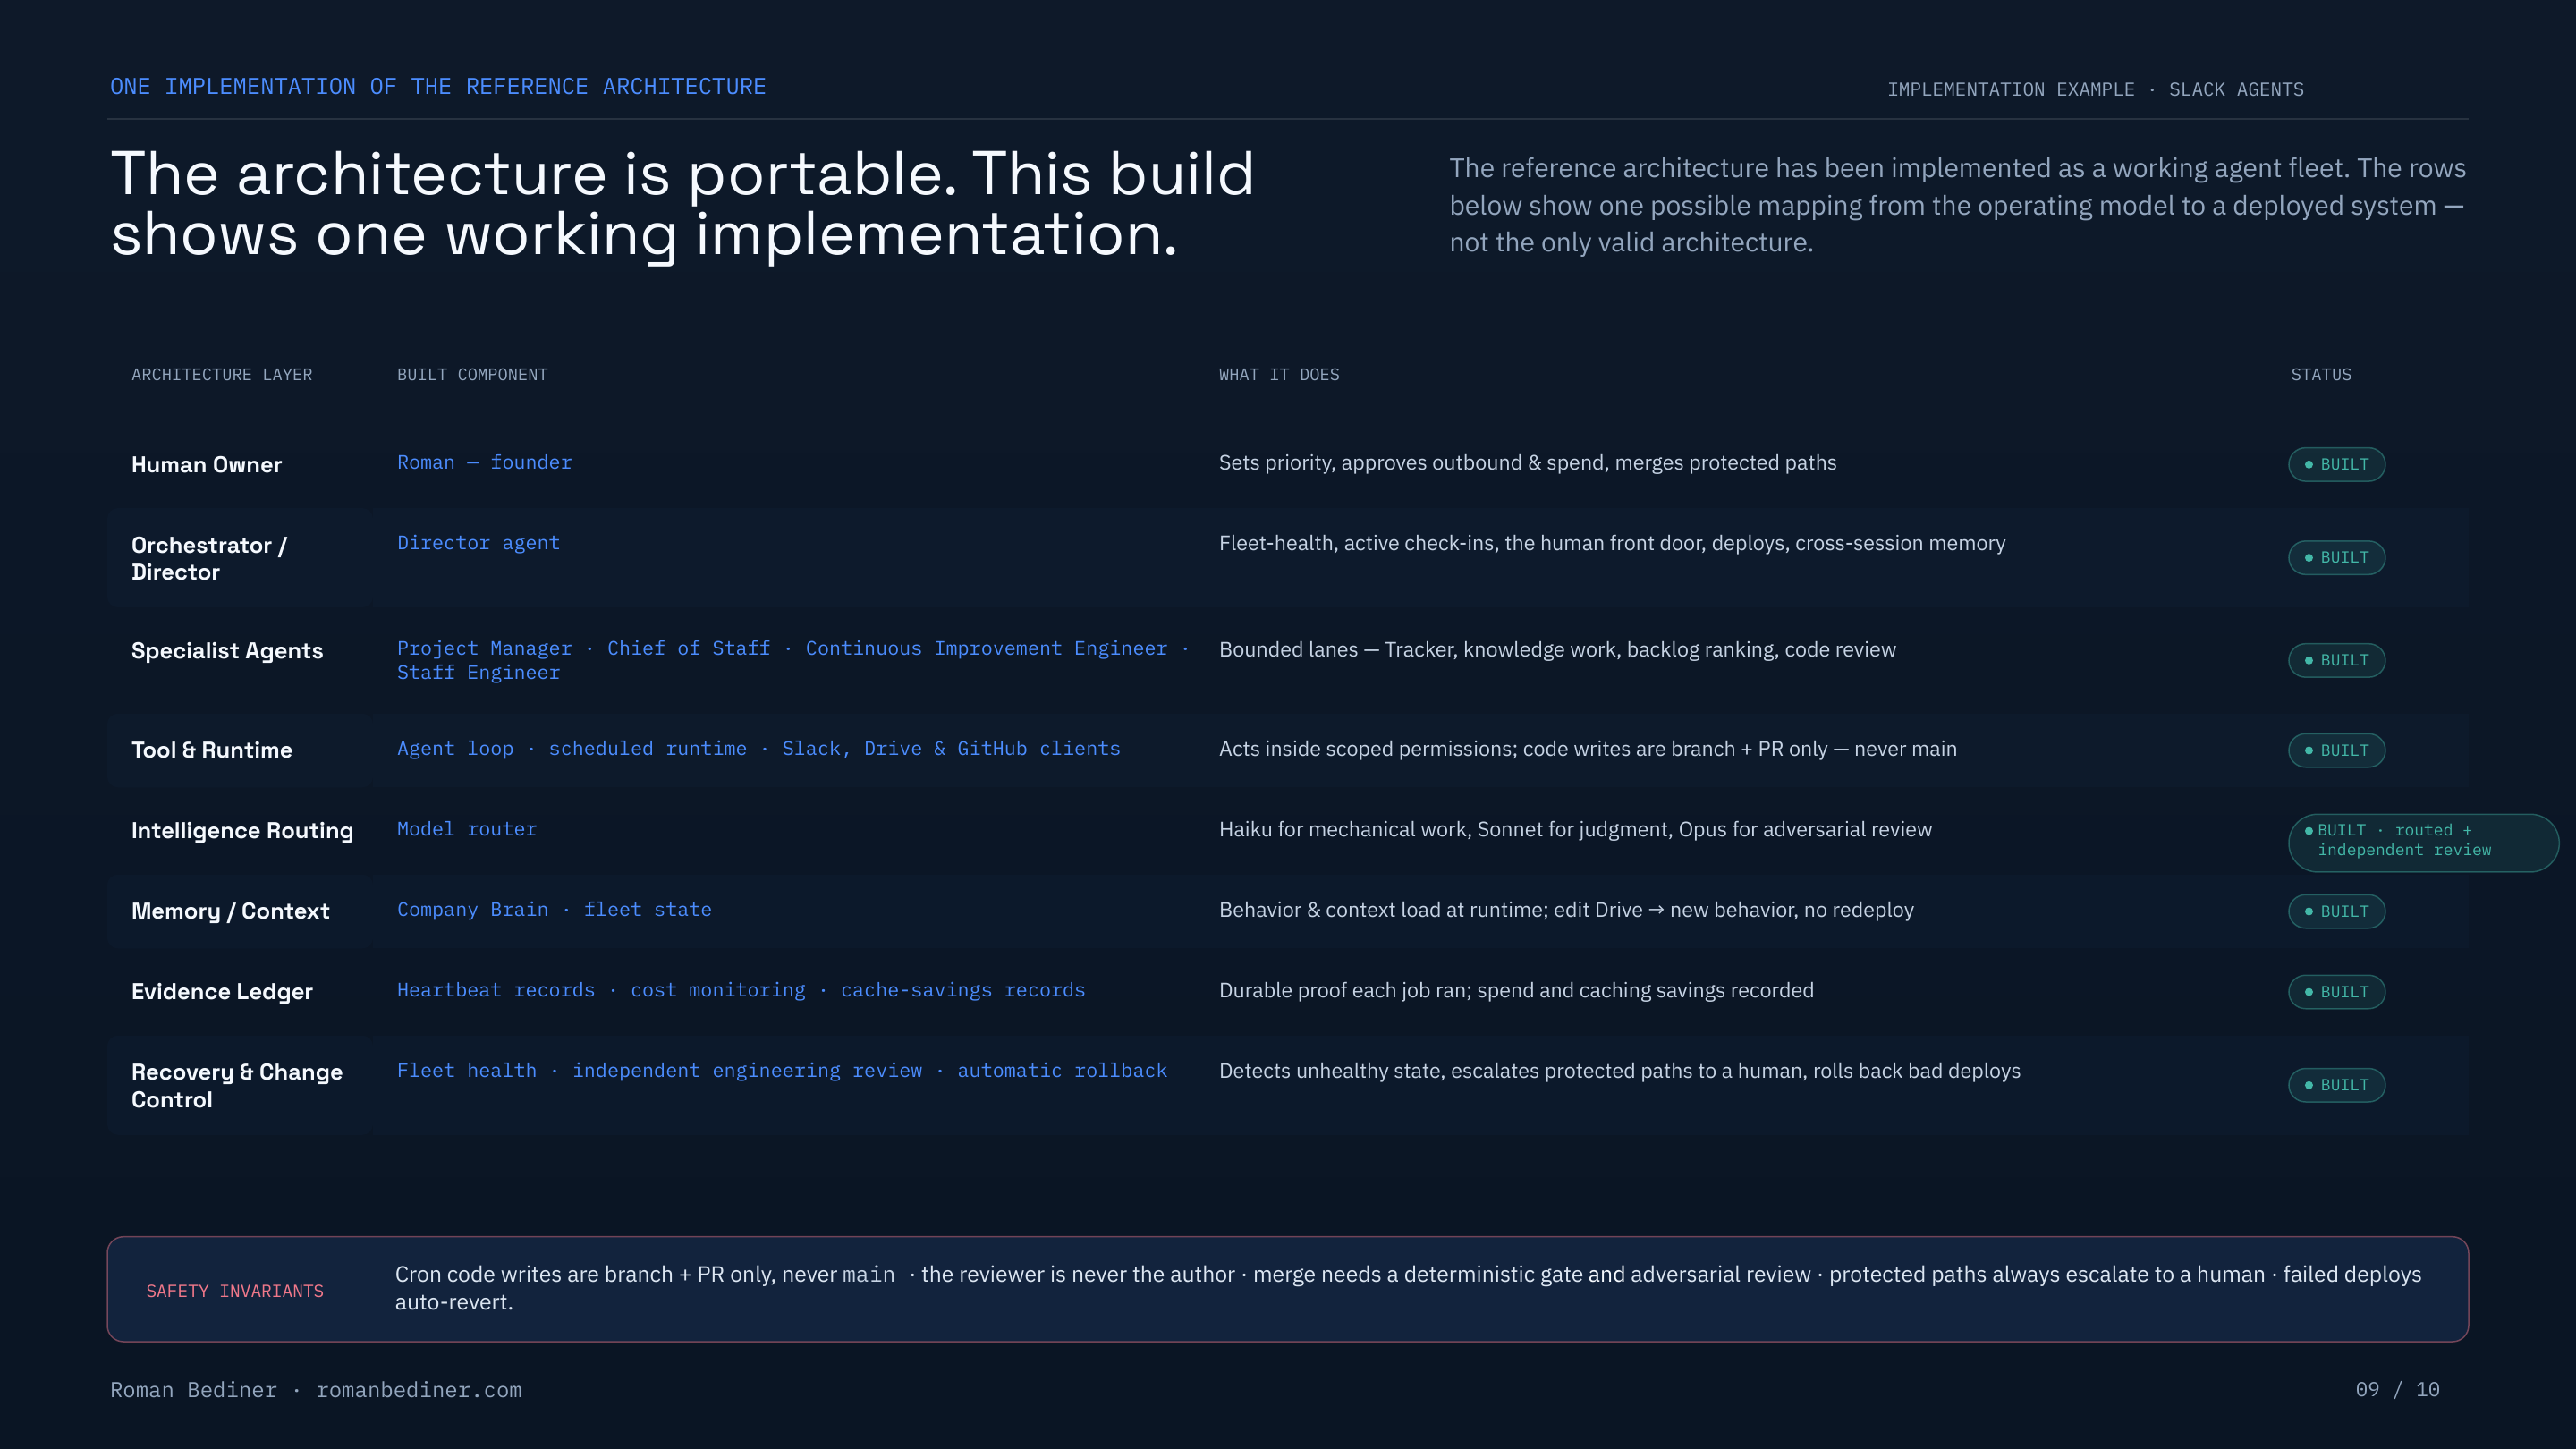Click 'Slack, Drive & GitHub clients' text

[x=951, y=748]
